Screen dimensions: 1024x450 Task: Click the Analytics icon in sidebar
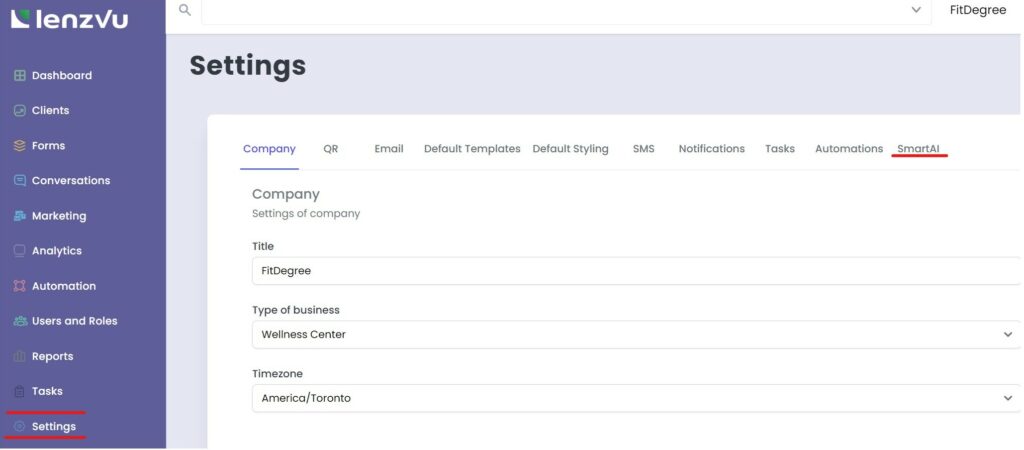coord(19,251)
